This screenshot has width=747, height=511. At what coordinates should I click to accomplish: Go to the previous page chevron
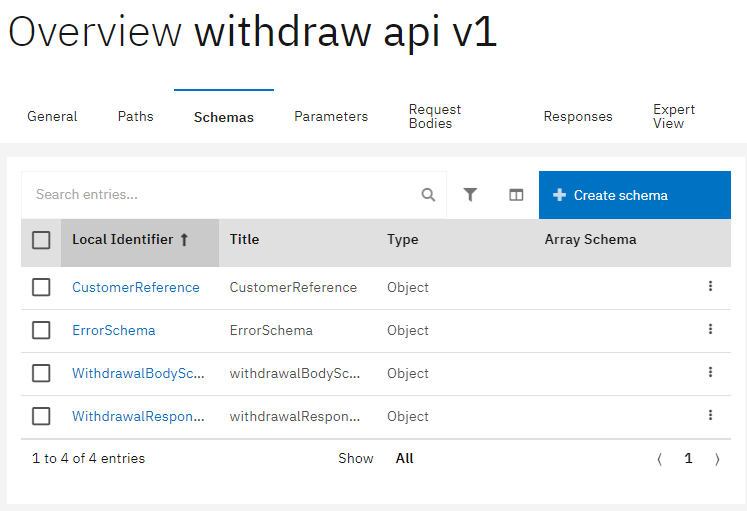coord(659,459)
